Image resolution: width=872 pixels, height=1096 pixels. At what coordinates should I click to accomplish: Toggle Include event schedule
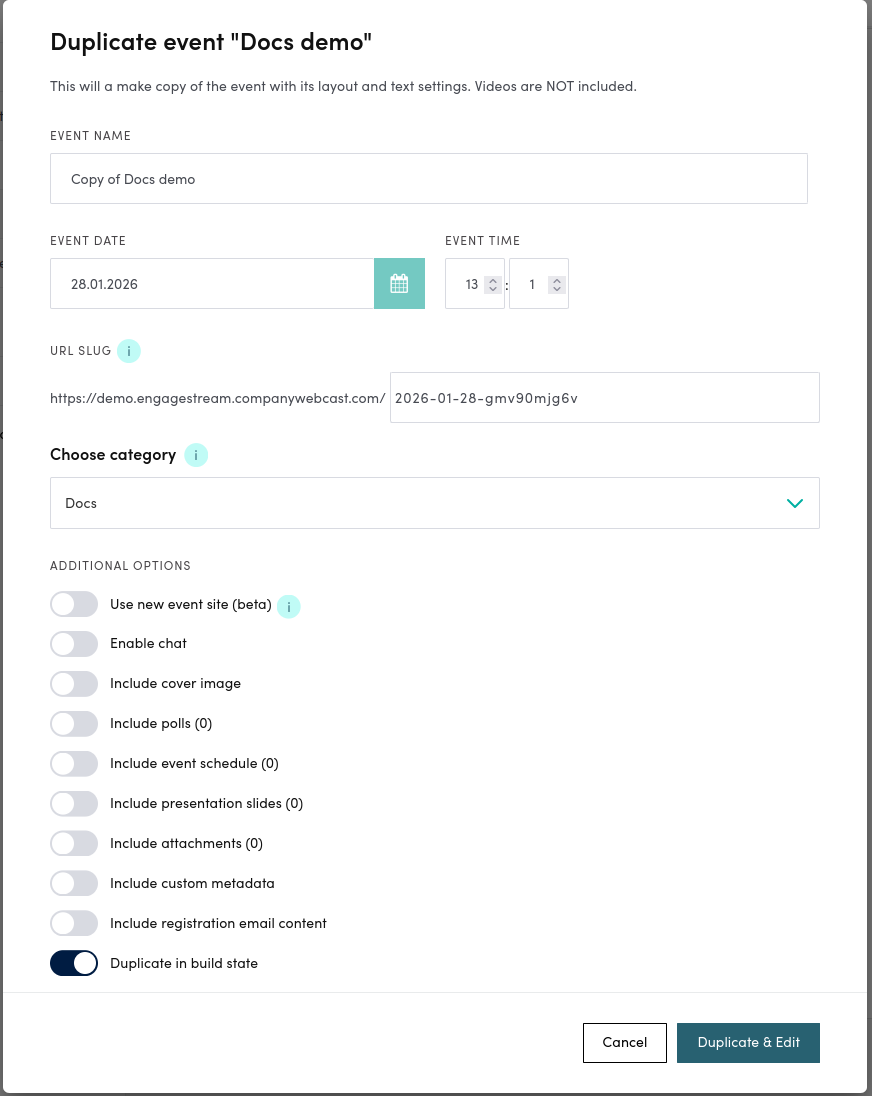[74, 763]
